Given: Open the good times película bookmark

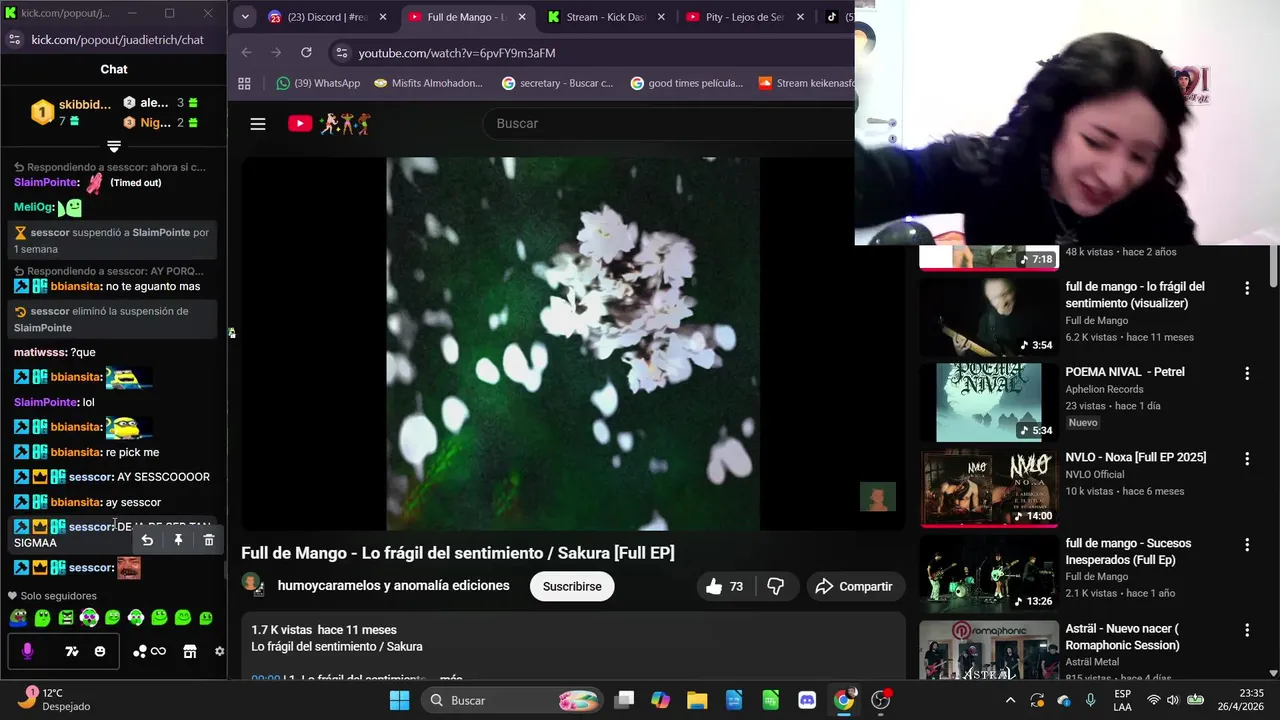Looking at the screenshot, I should pos(687,83).
